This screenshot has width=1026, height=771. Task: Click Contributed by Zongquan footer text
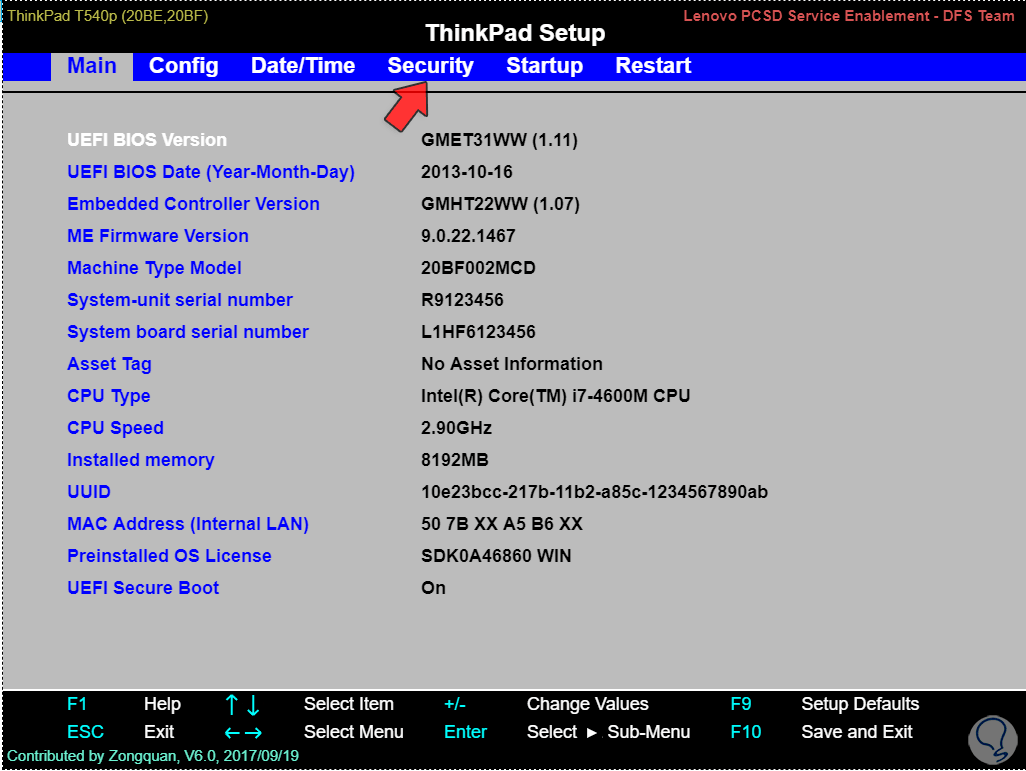point(152,757)
